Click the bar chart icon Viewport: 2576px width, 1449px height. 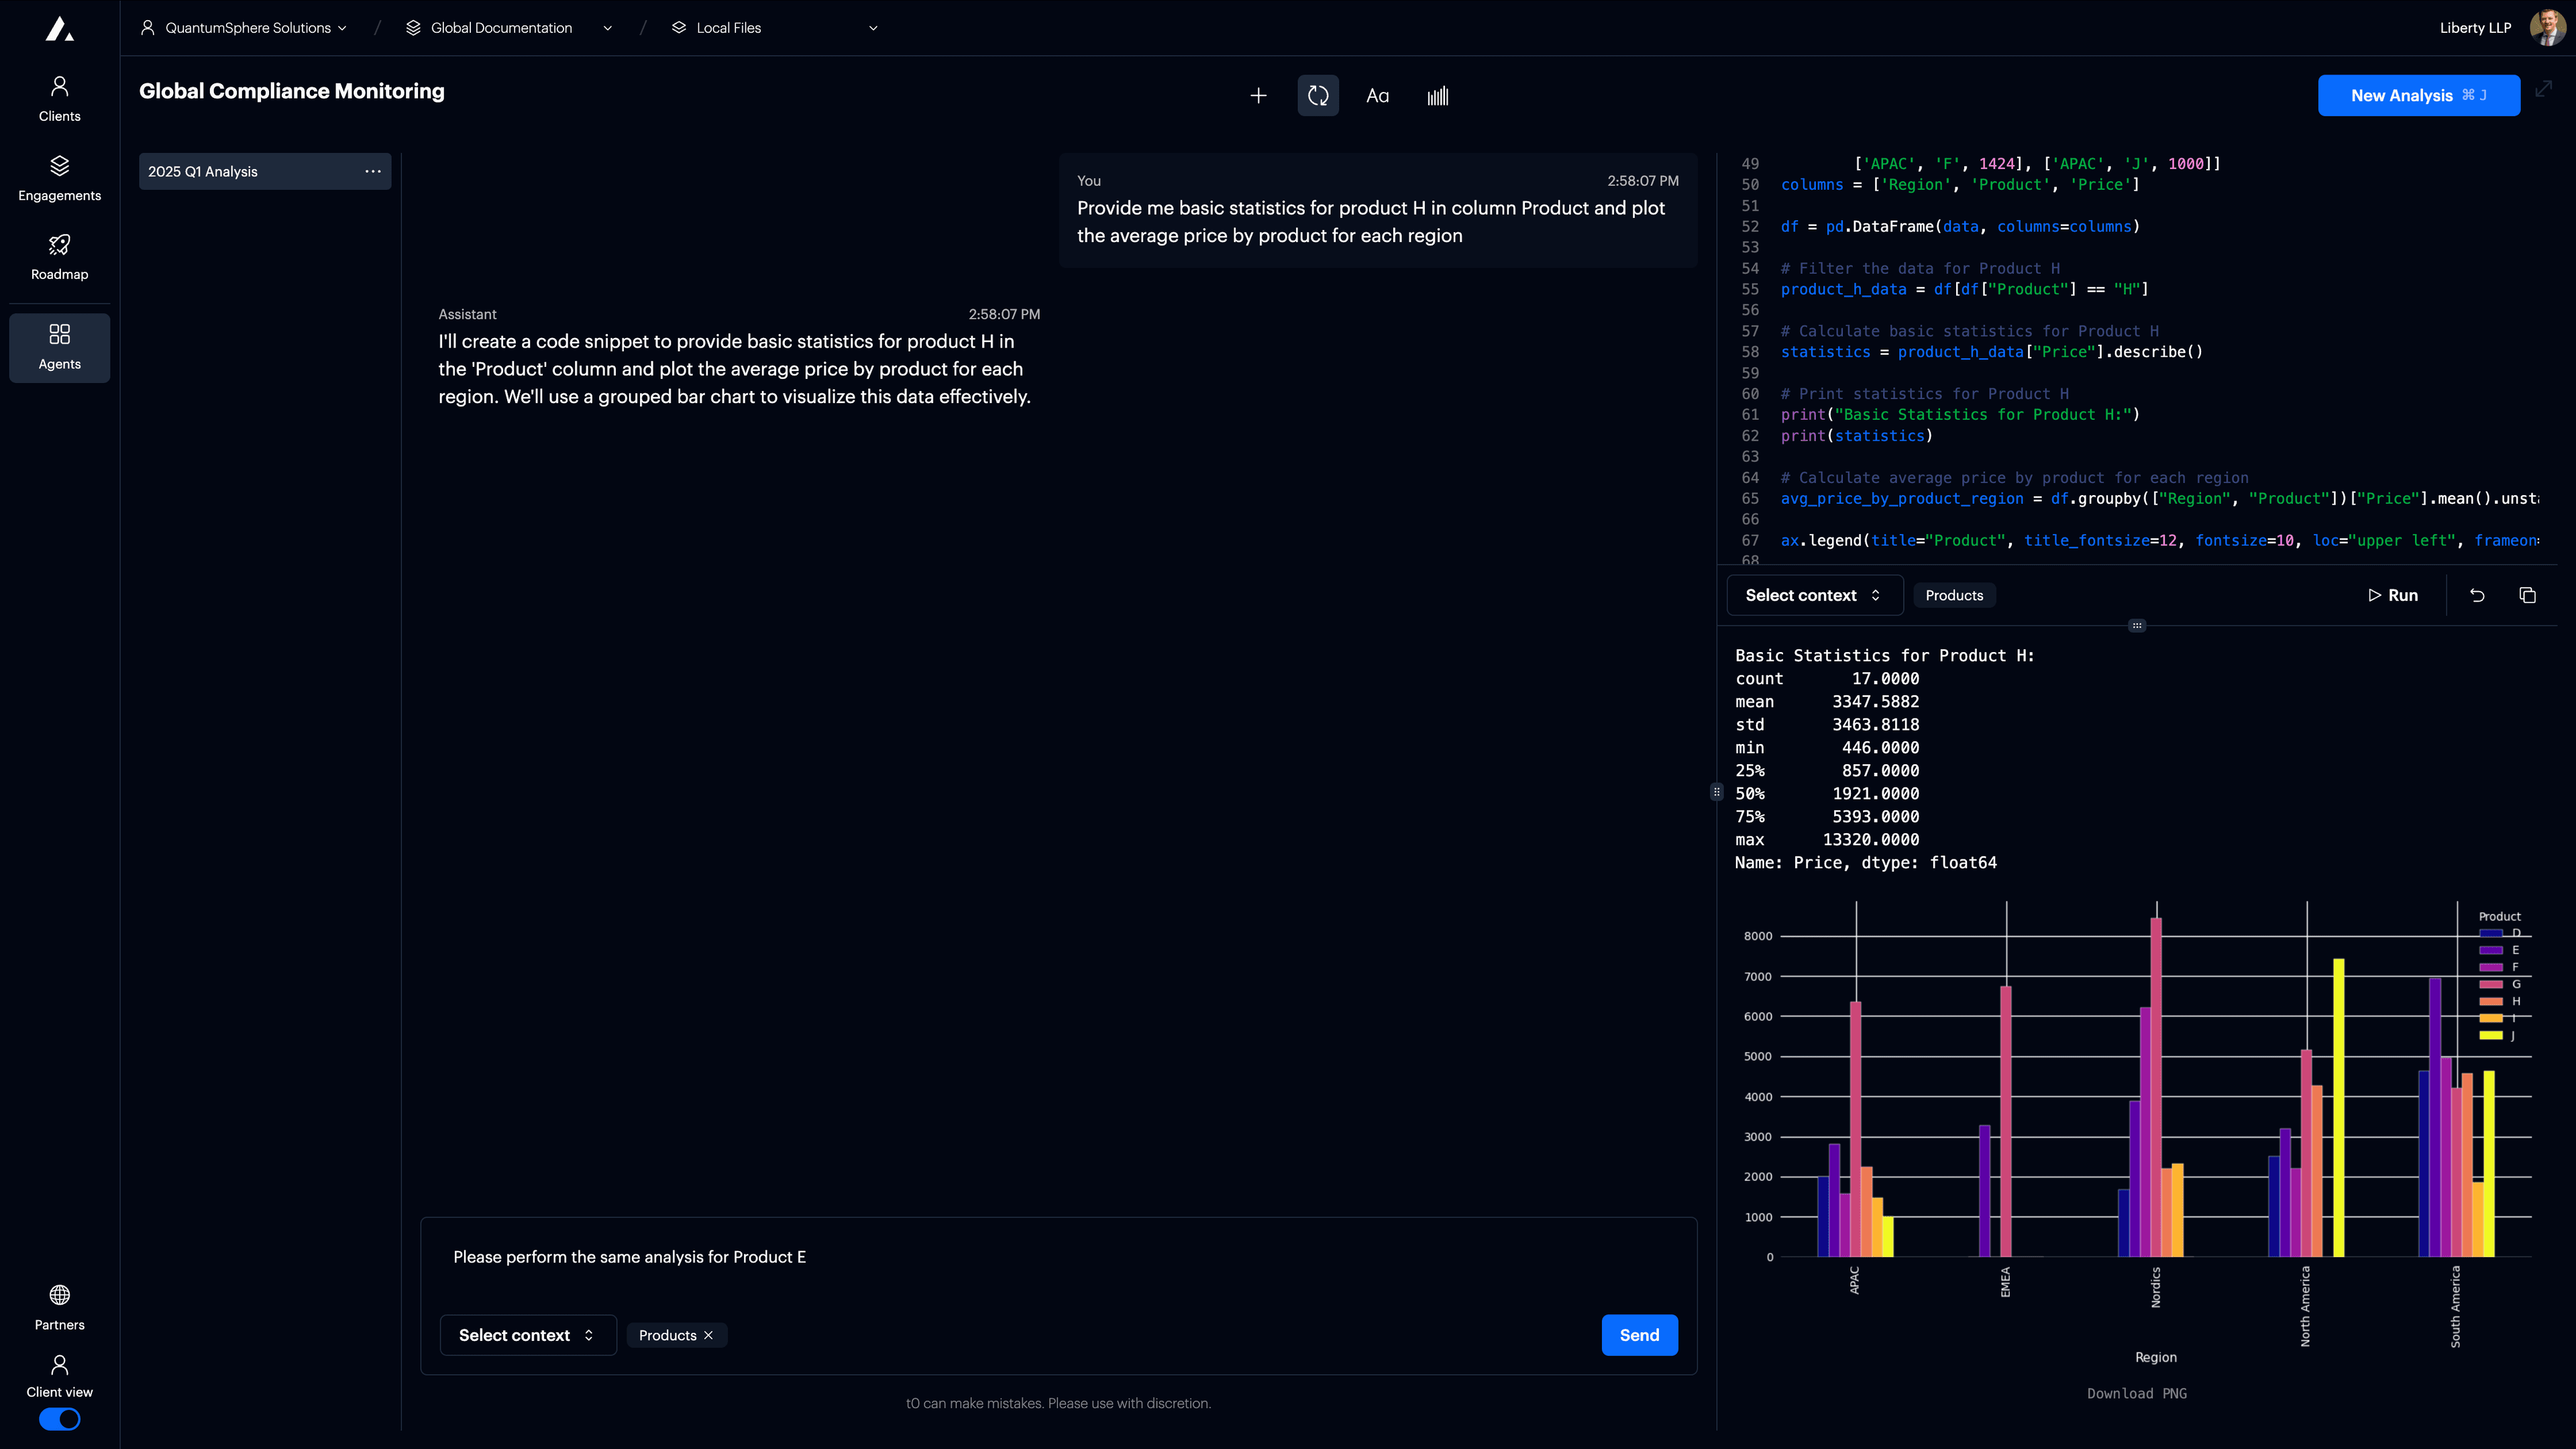[x=1437, y=96]
